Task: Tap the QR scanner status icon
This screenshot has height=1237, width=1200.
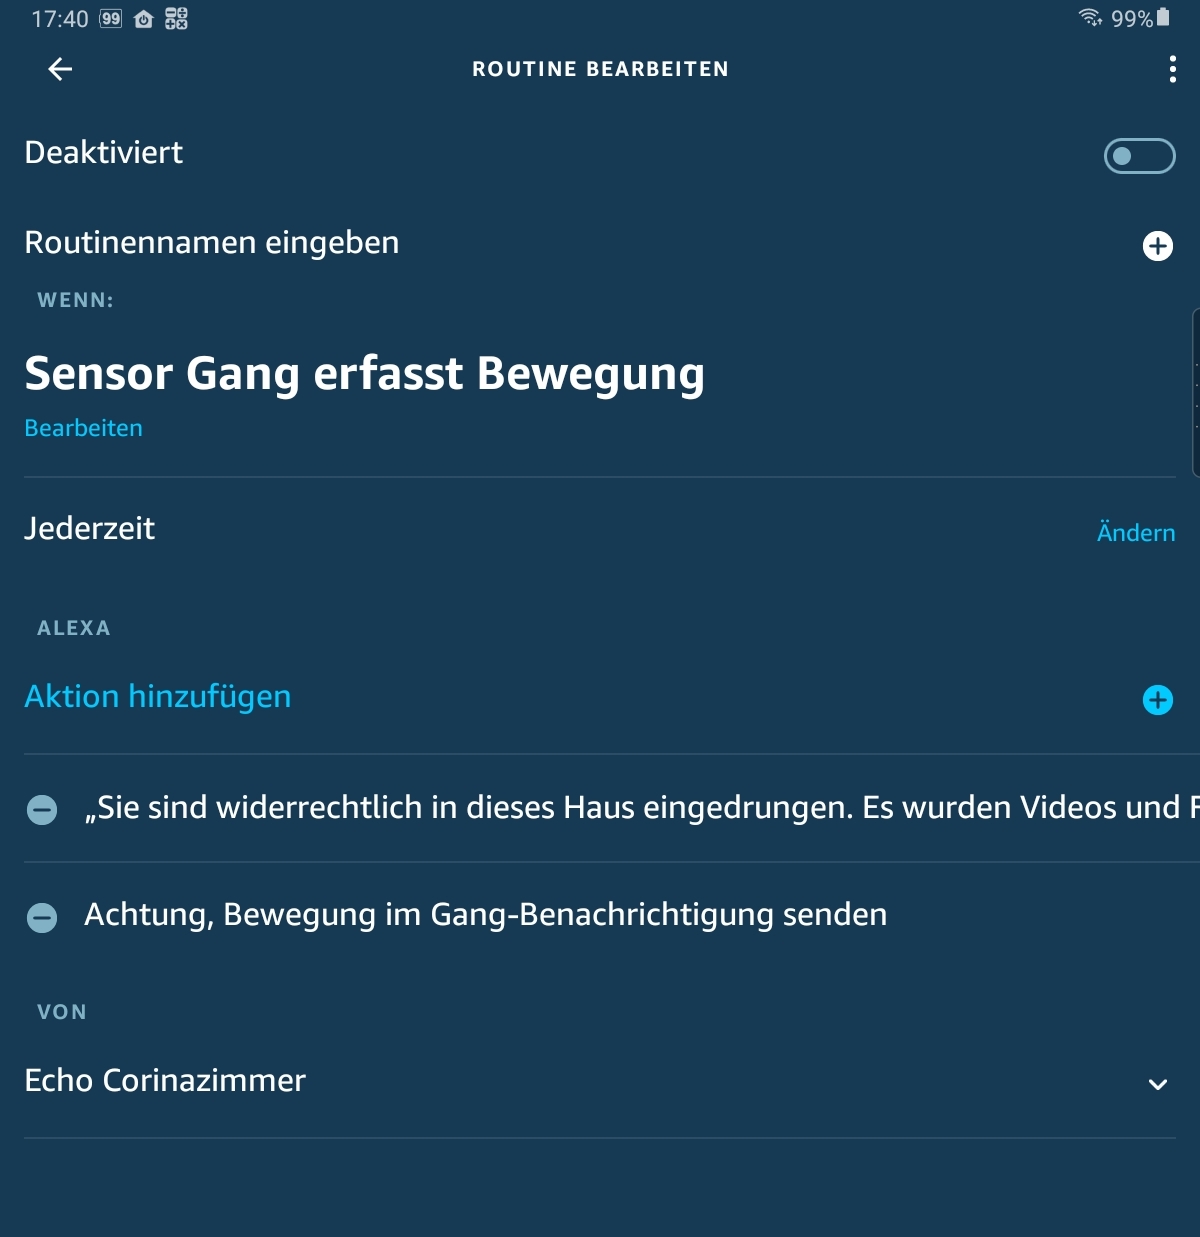Action: click(176, 18)
